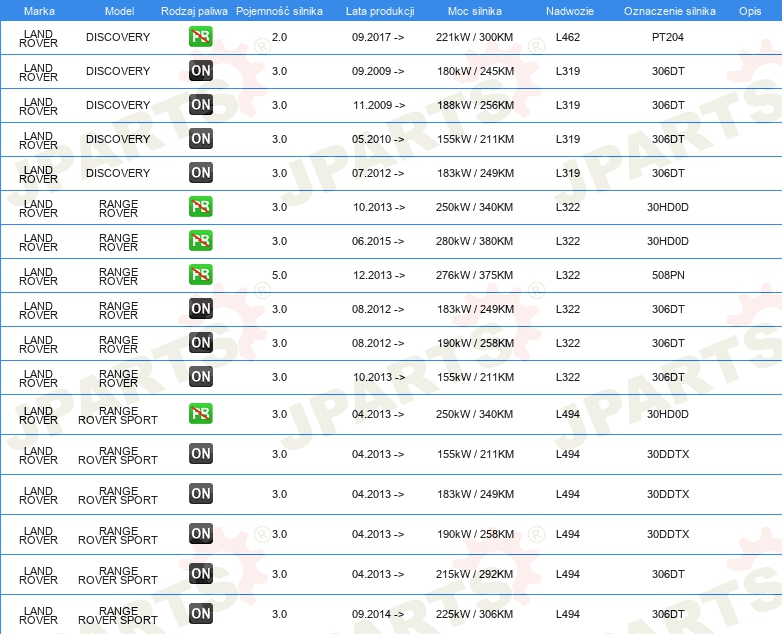Select power value 280kW / 380KM
The height and width of the screenshot is (634, 782).
474,240
